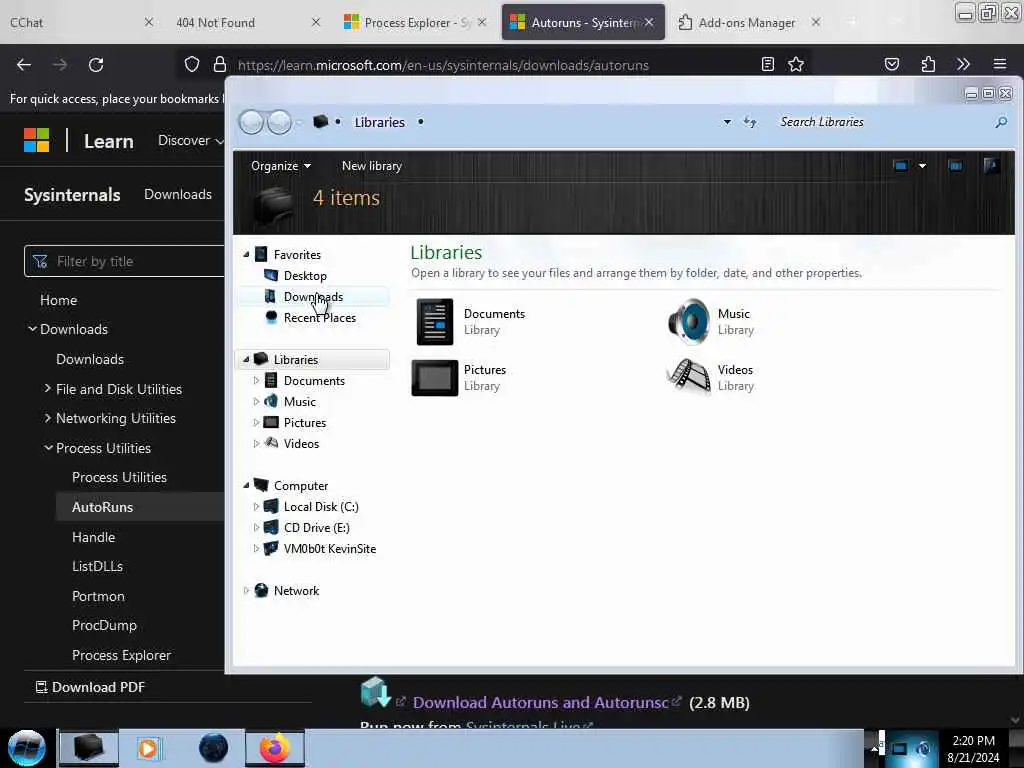Switch to the CChat browser tab
Screen dimensions: 1024x768
(x=82, y=22)
